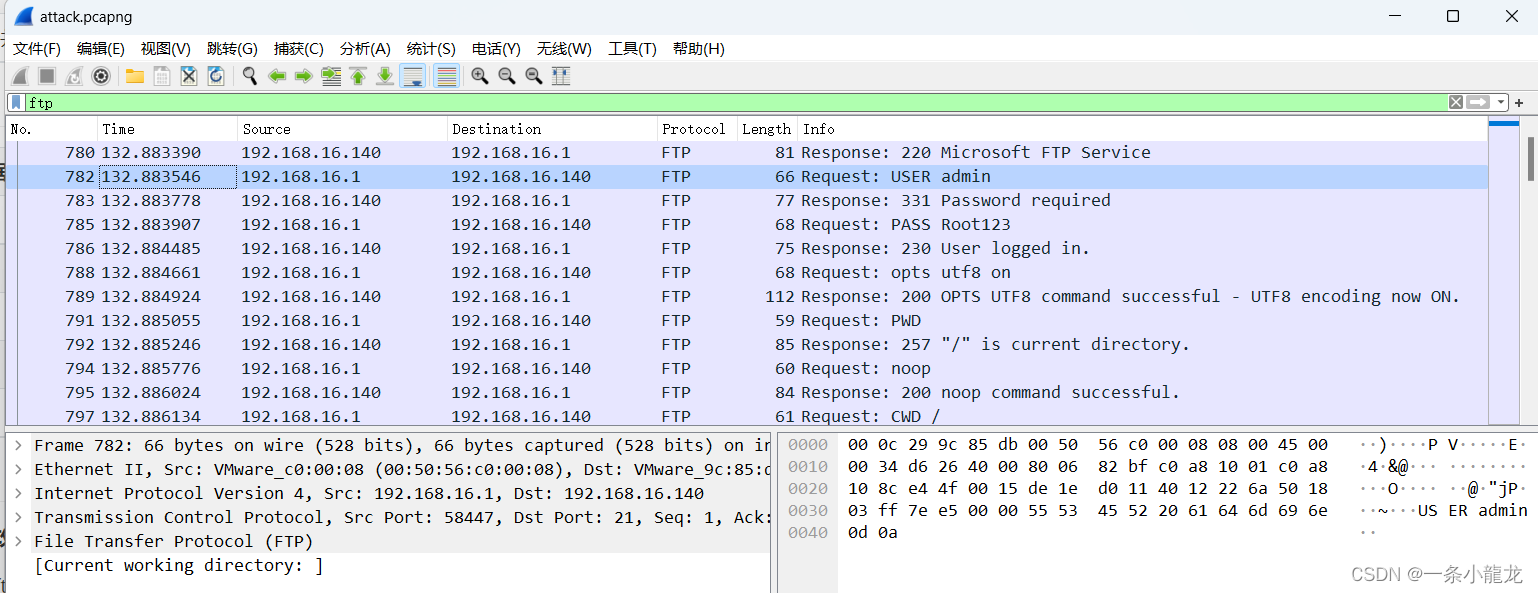Click hex offset 0030 bytes row
The height and width of the screenshot is (593, 1538).
[1088, 511]
